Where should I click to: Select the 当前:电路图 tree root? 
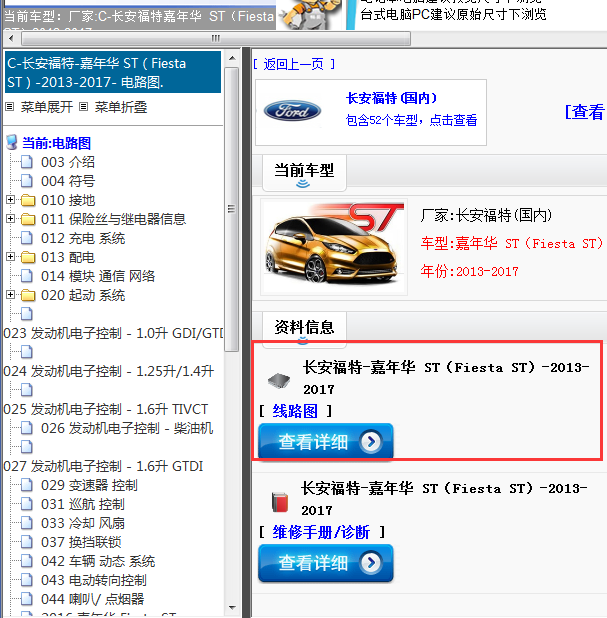[x=56, y=143]
